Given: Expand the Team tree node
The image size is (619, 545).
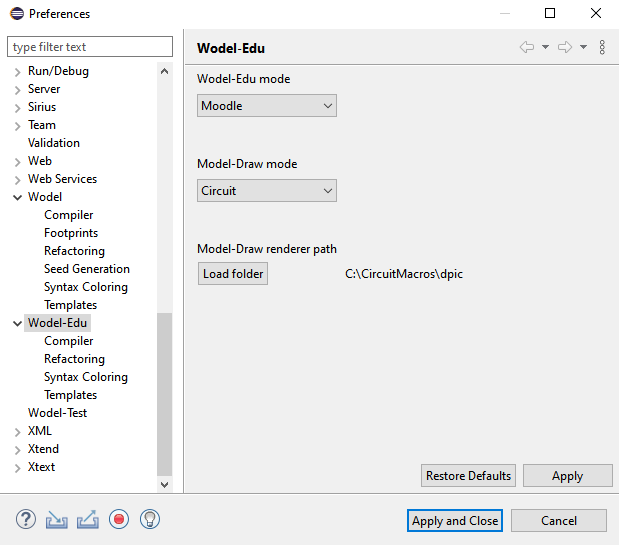Looking at the screenshot, I should tap(17, 126).
